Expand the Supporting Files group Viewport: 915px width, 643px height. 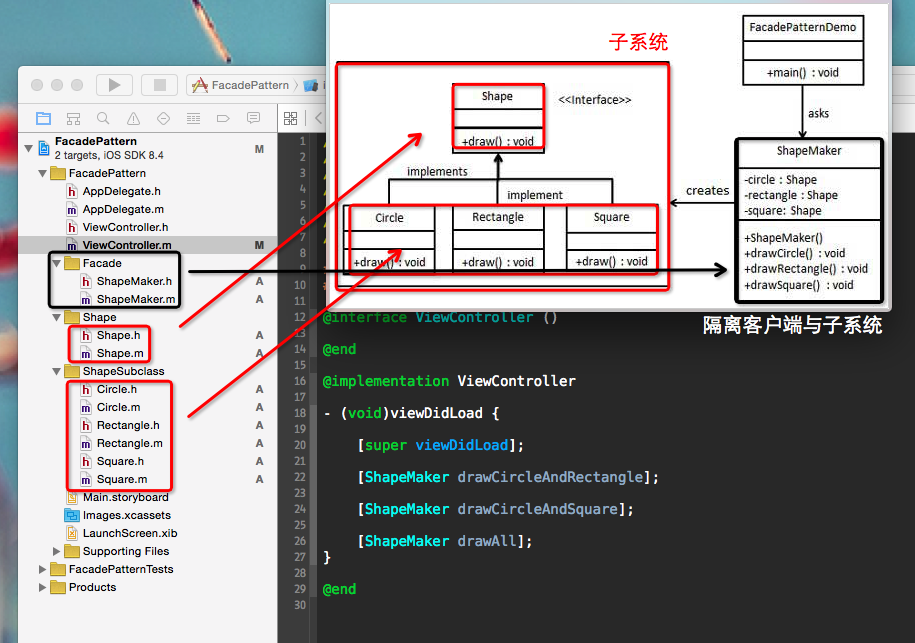57,551
